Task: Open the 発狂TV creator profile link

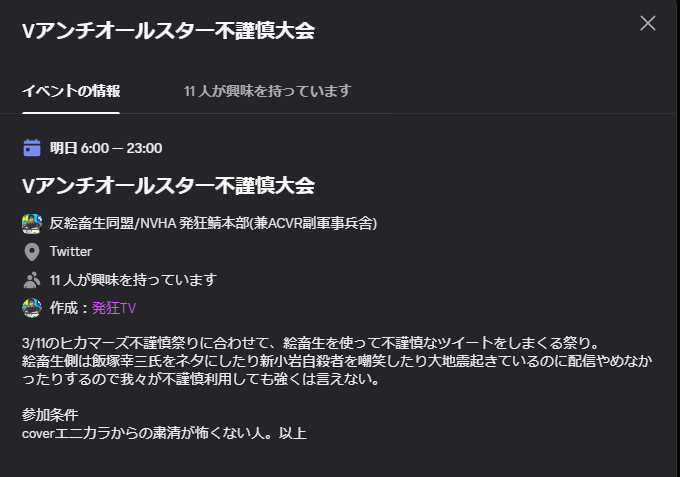Action: [x=114, y=308]
